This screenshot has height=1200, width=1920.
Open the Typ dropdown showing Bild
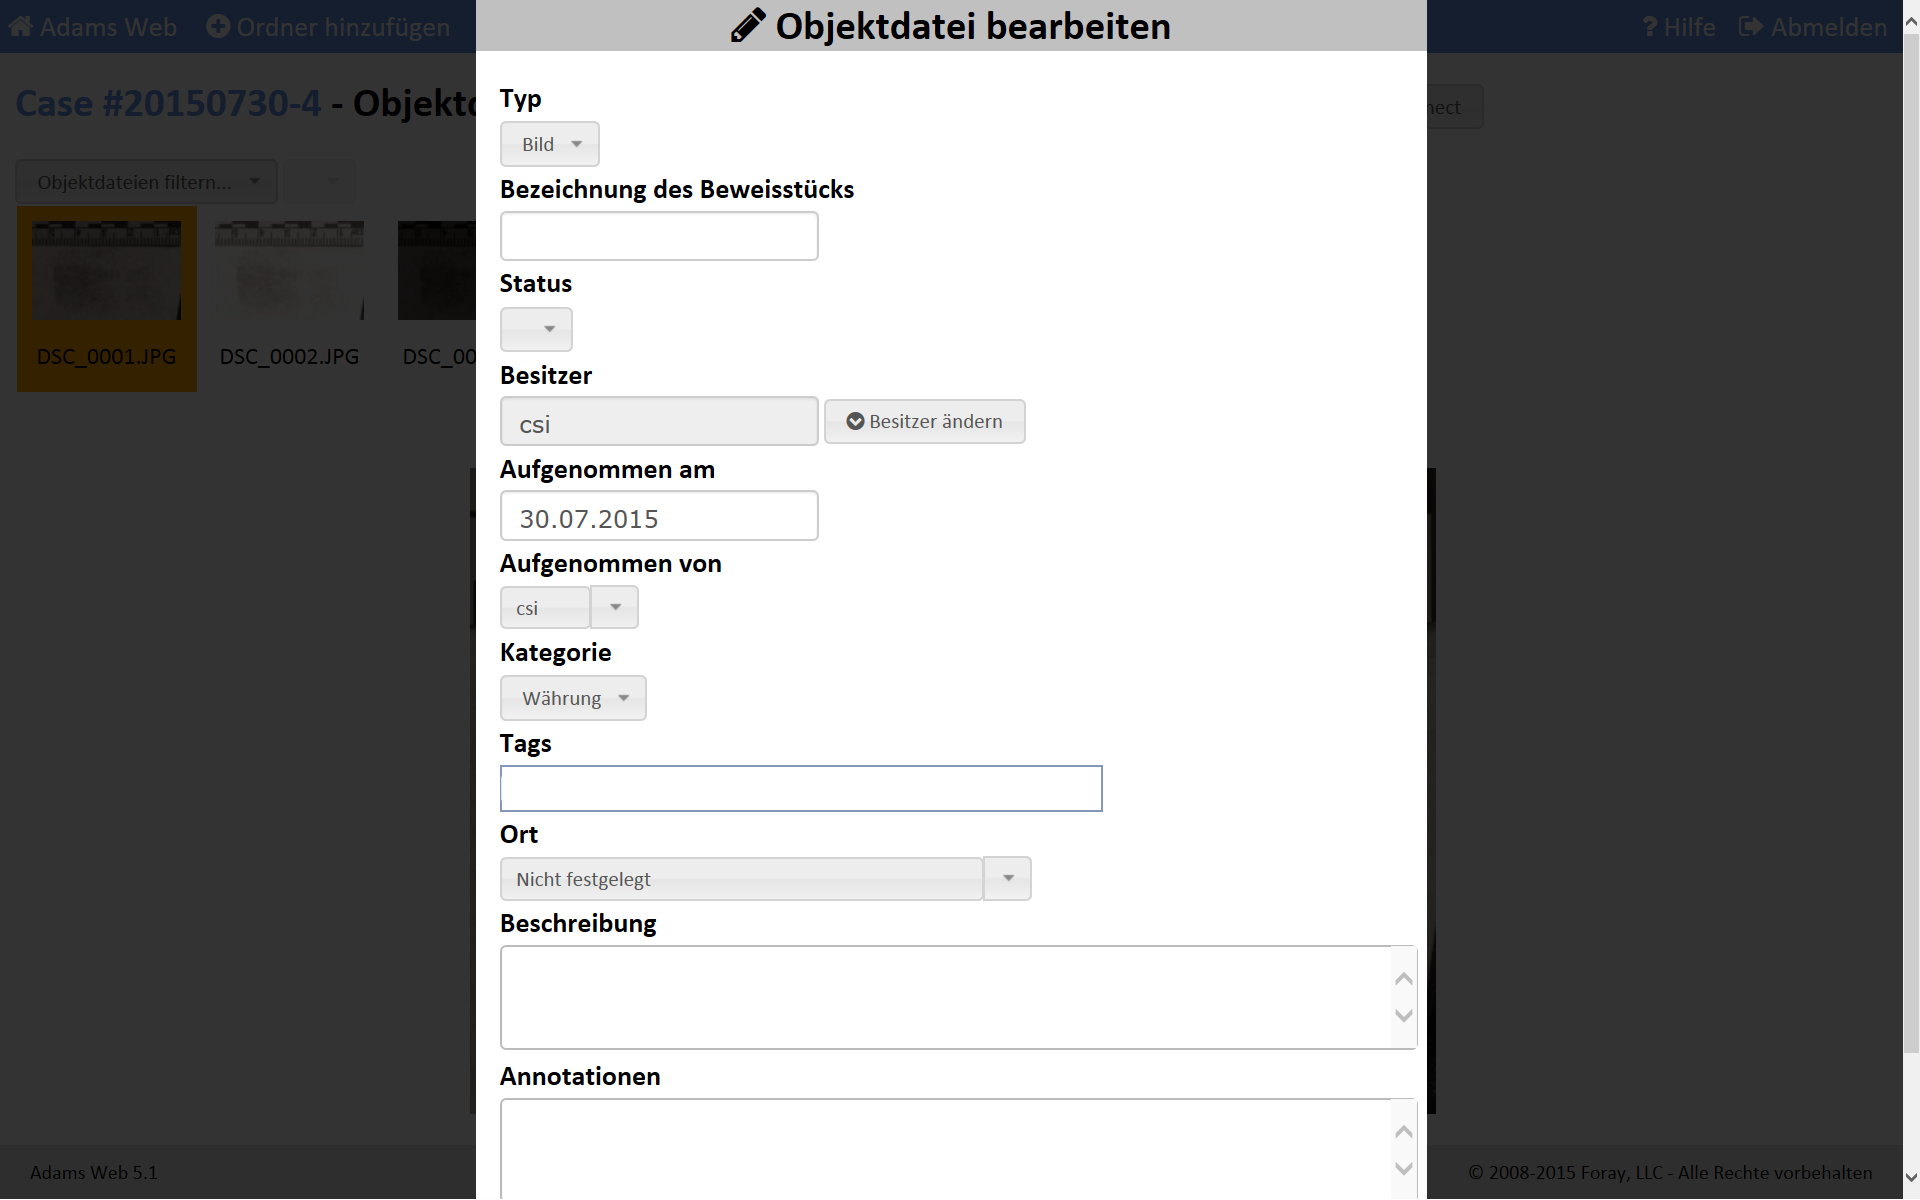coord(550,144)
